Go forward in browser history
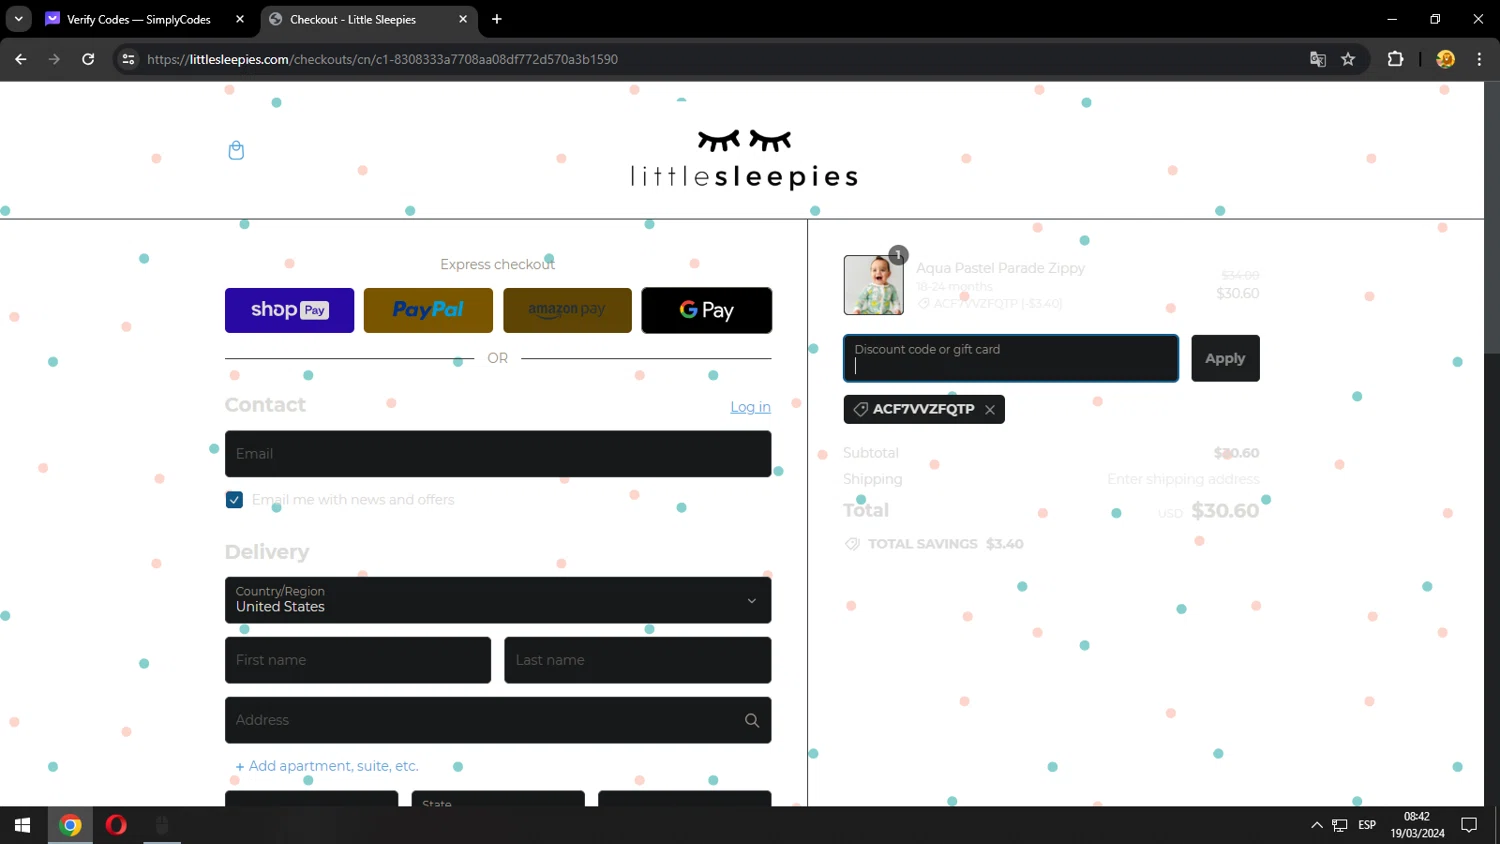 (x=54, y=59)
